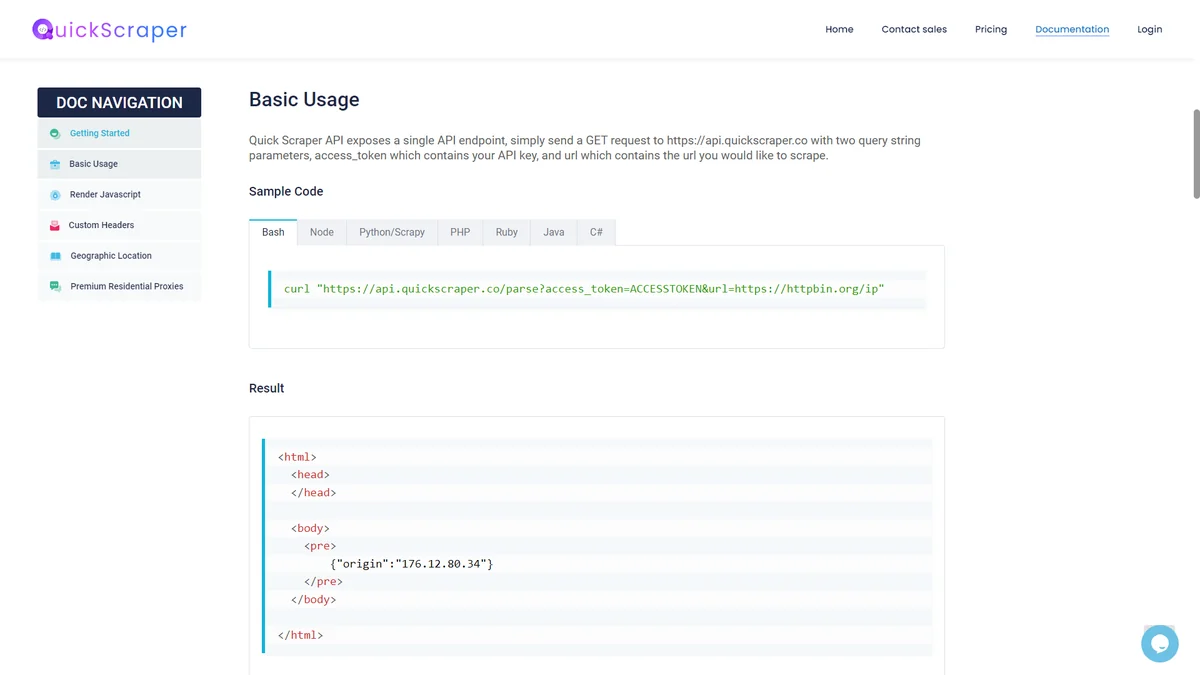The image size is (1200, 675).
Task: View the Java sample tab
Action: tap(554, 232)
